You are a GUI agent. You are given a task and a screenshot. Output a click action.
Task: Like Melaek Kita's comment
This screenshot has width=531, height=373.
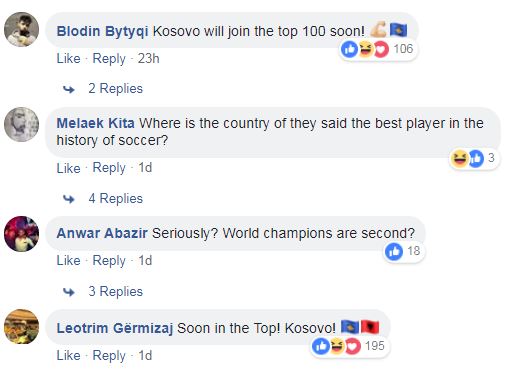(68, 168)
